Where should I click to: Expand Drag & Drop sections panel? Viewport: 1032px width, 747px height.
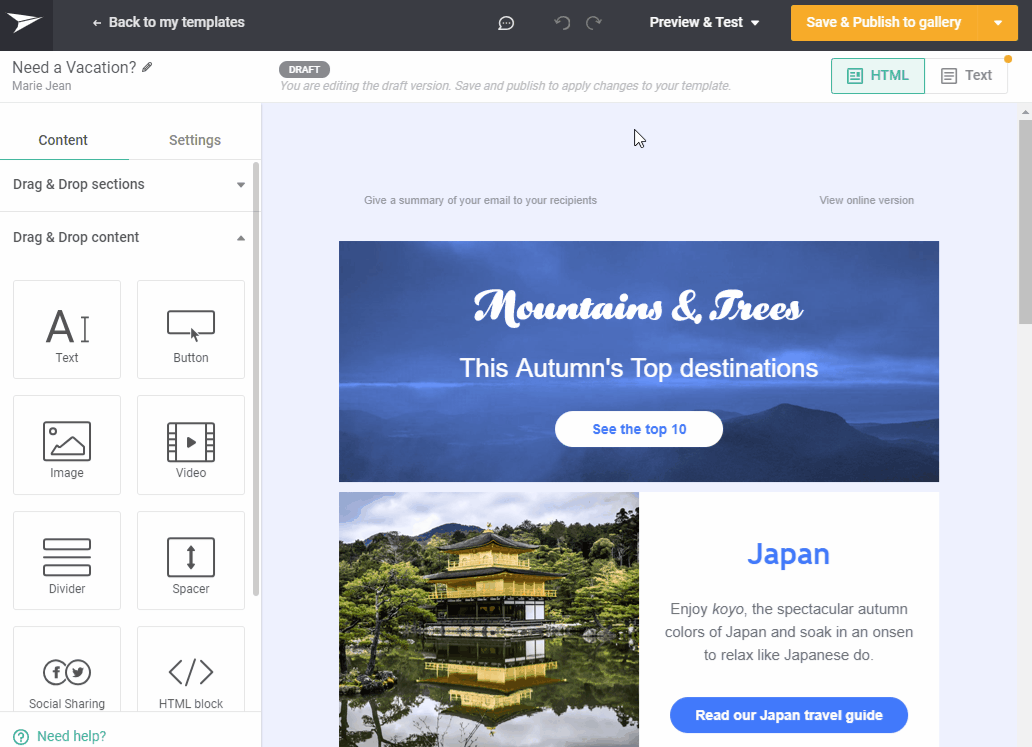pyautogui.click(x=128, y=185)
